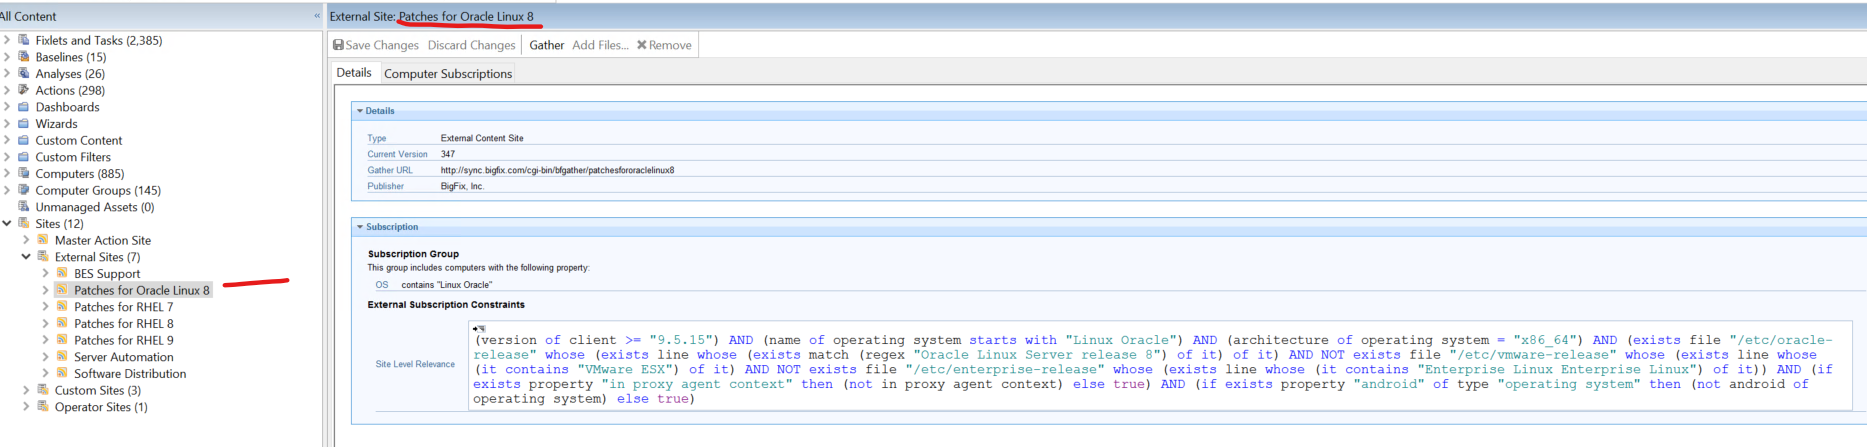The image size is (1867, 447).
Task: Click the Patches for RHEL 7 icon
Action: click(x=62, y=307)
